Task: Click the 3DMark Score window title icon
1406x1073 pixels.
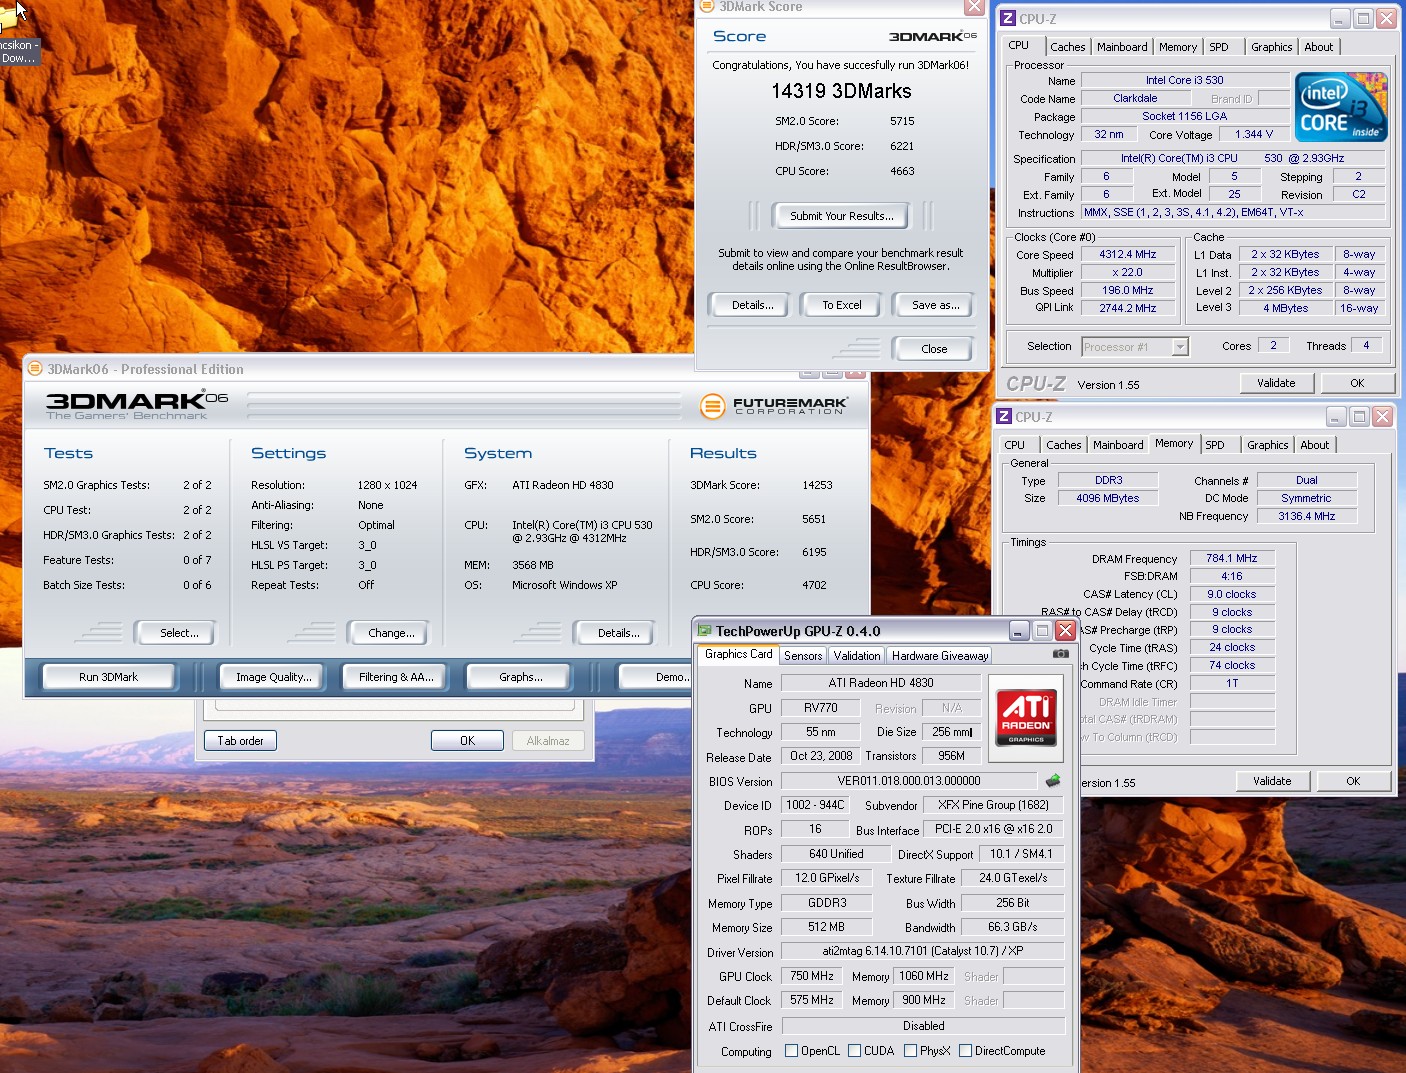Action: point(706,6)
